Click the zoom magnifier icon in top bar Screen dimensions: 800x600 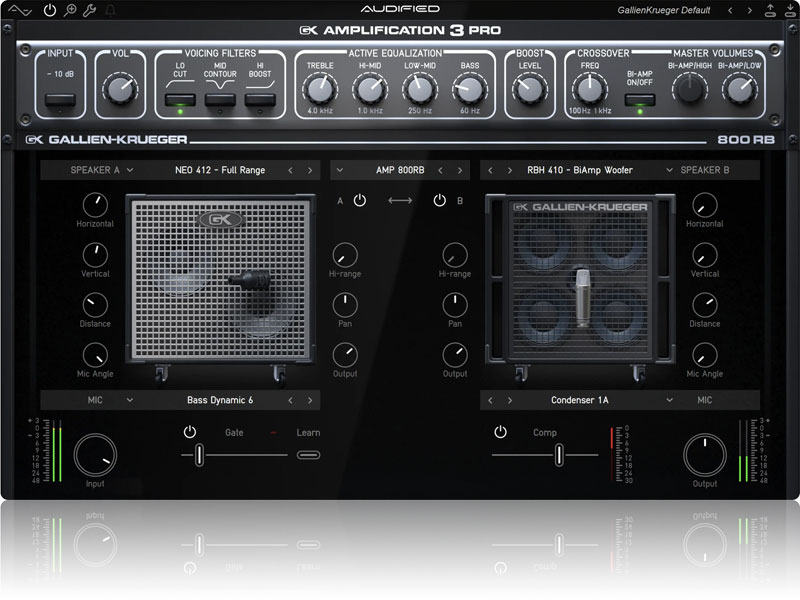point(70,10)
